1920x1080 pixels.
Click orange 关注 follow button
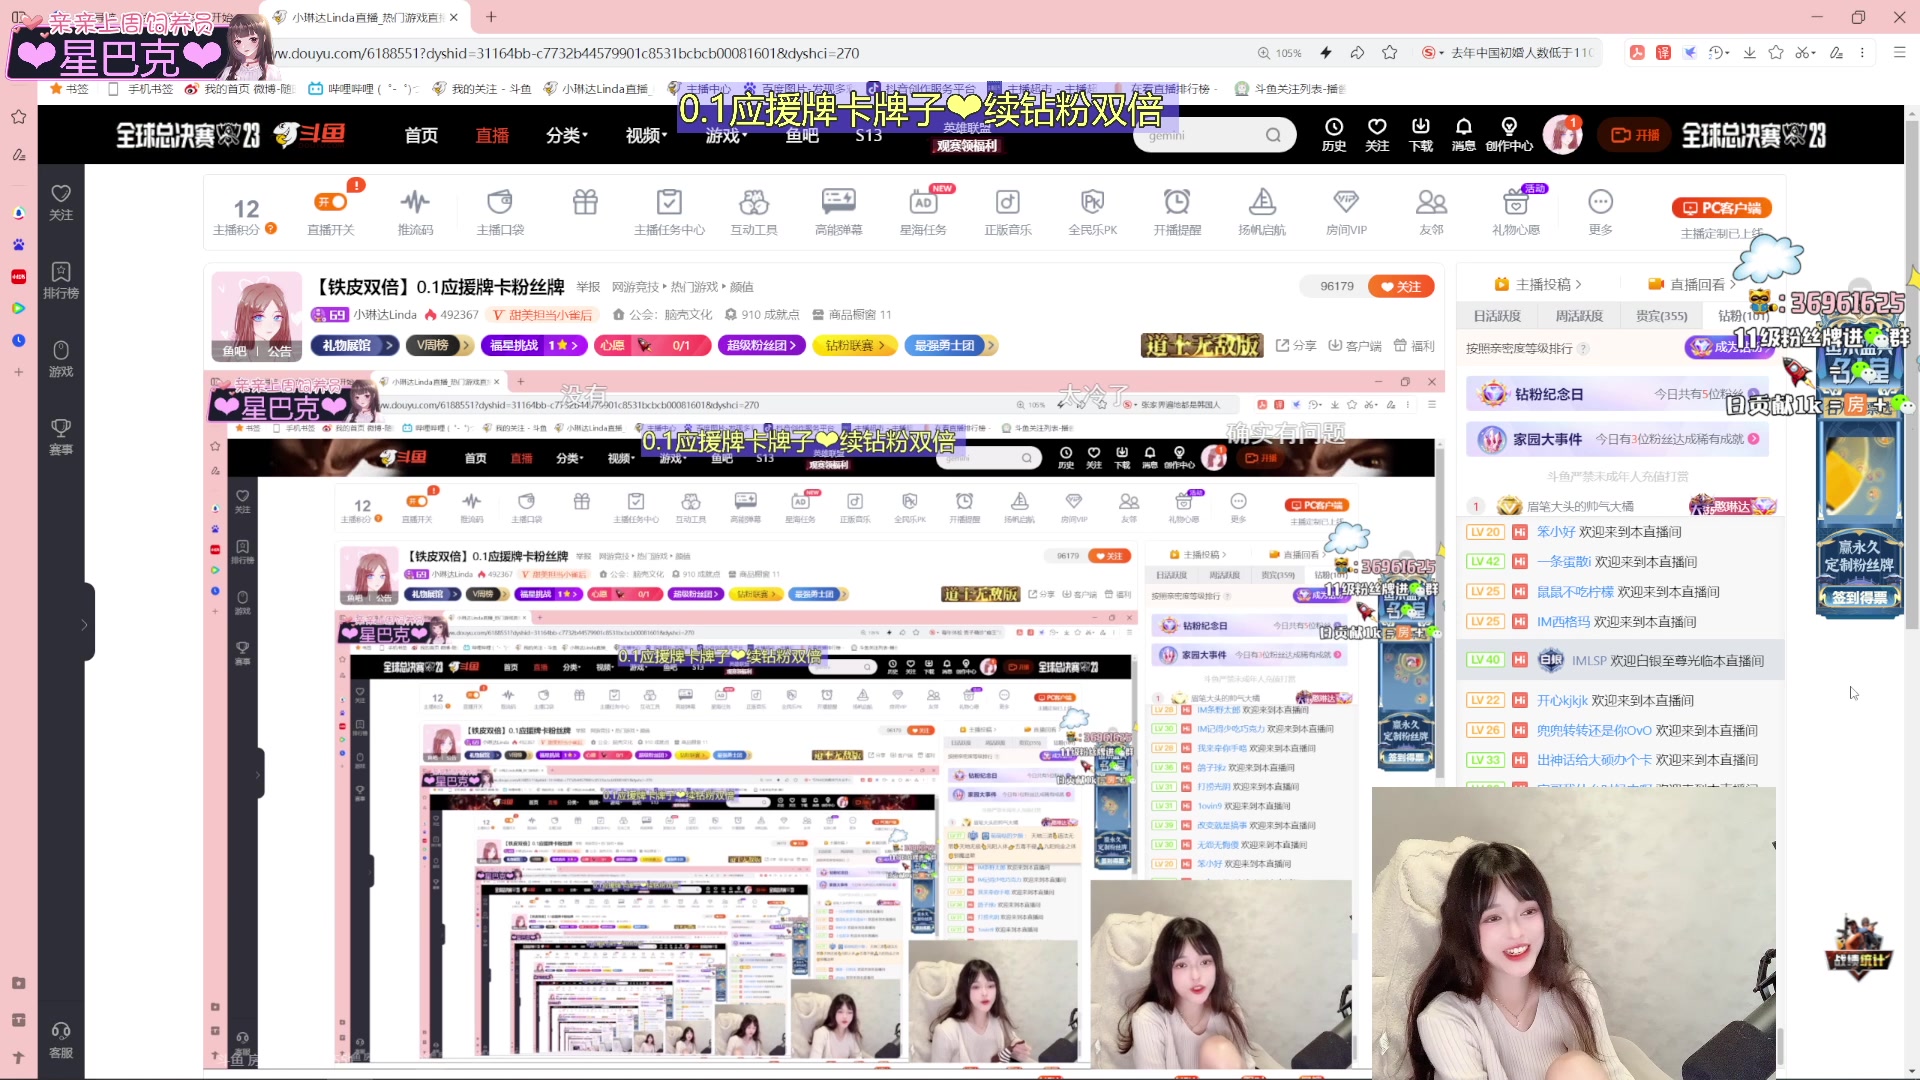point(1401,286)
